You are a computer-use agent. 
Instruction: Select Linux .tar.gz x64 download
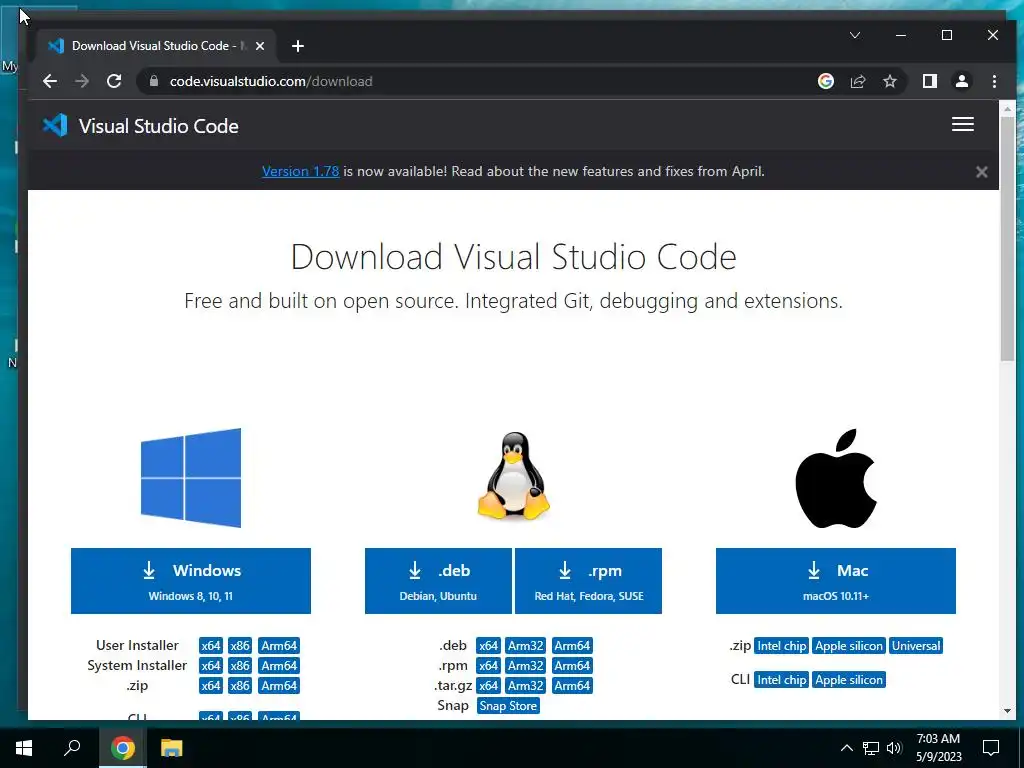pyautogui.click(x=488, y=686)
